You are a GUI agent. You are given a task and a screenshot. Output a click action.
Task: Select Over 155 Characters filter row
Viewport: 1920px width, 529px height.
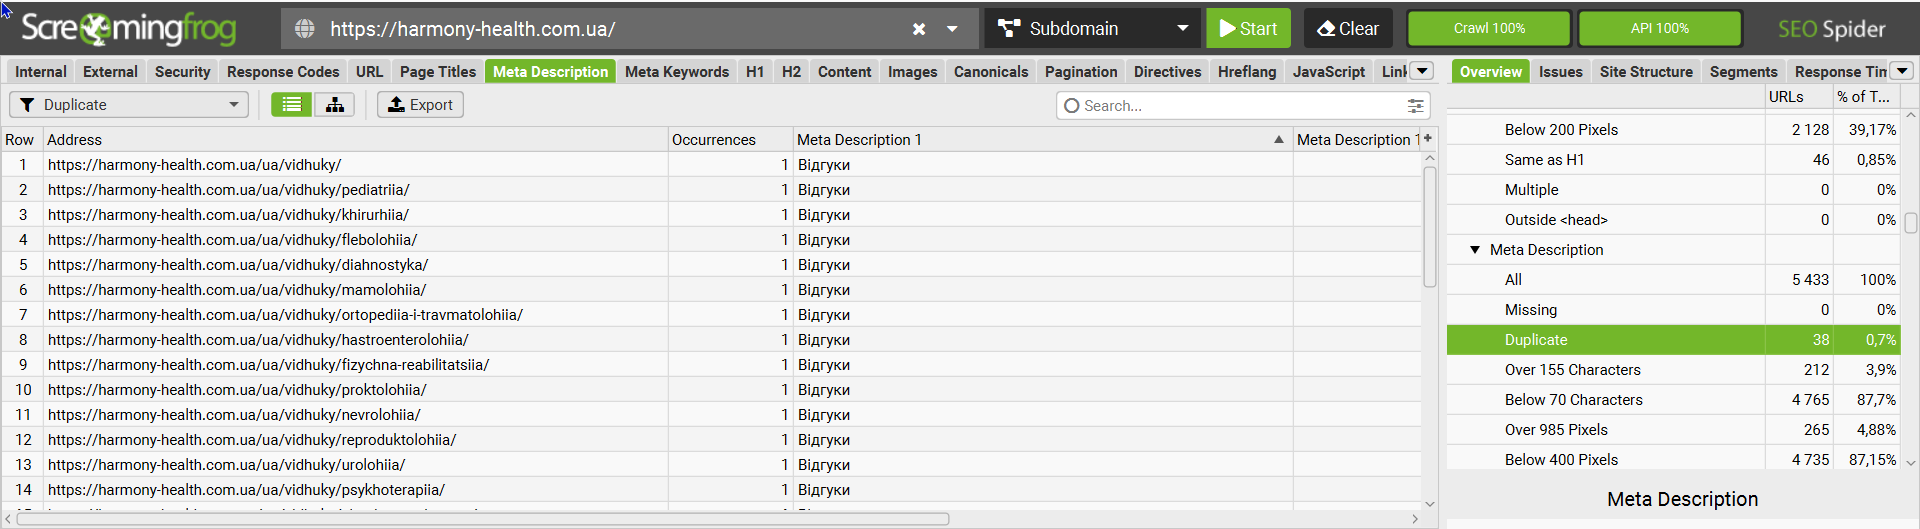click(x=1572, y=370)
